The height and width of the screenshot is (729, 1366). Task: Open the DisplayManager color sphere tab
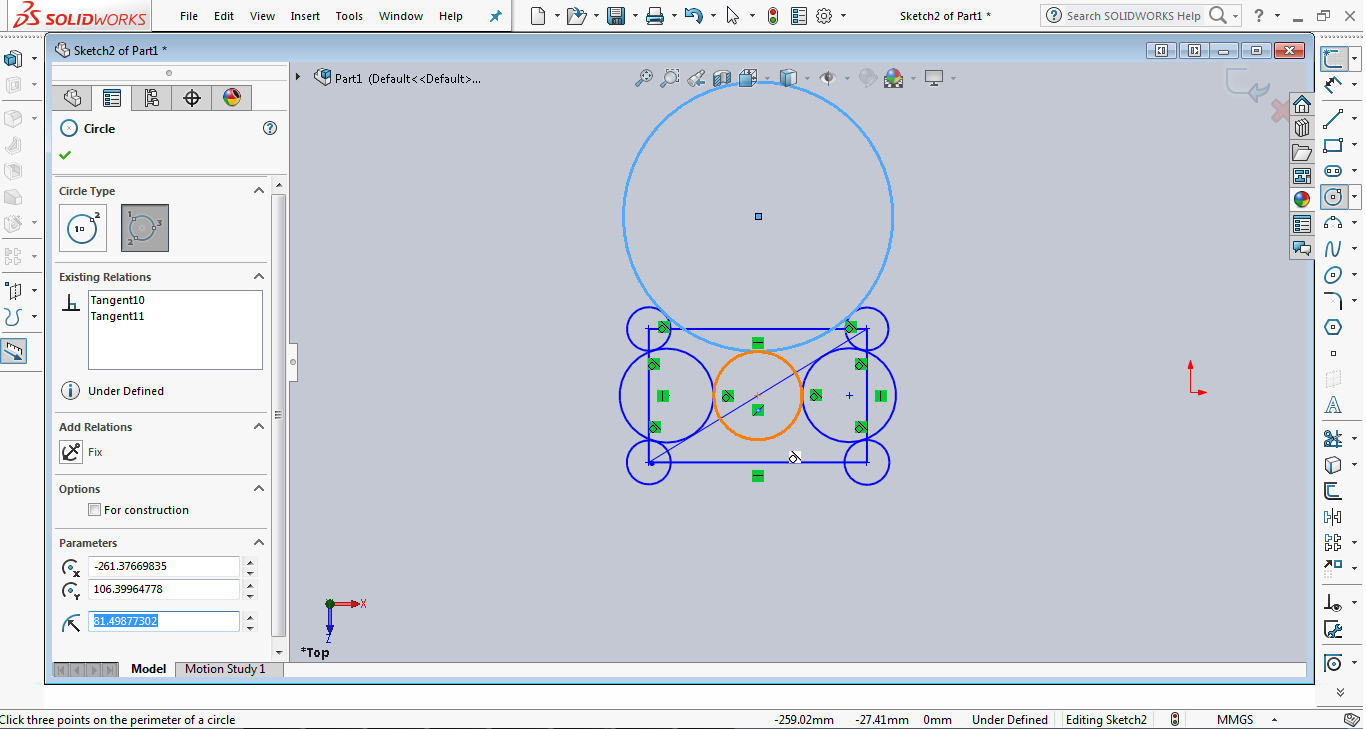(232, 97)
